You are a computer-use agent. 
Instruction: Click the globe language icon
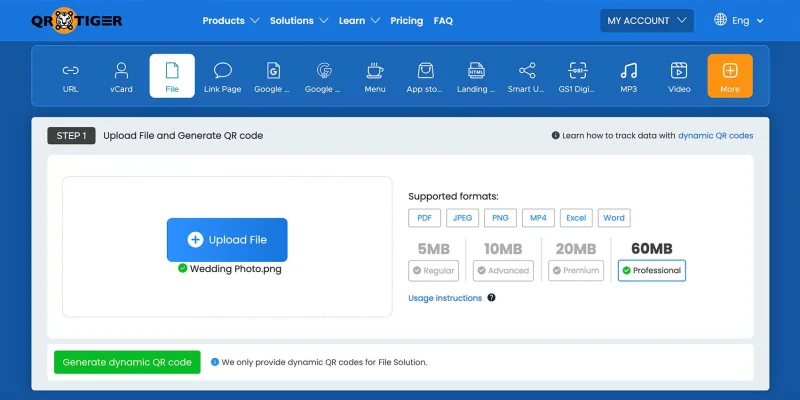pos(720,20)
